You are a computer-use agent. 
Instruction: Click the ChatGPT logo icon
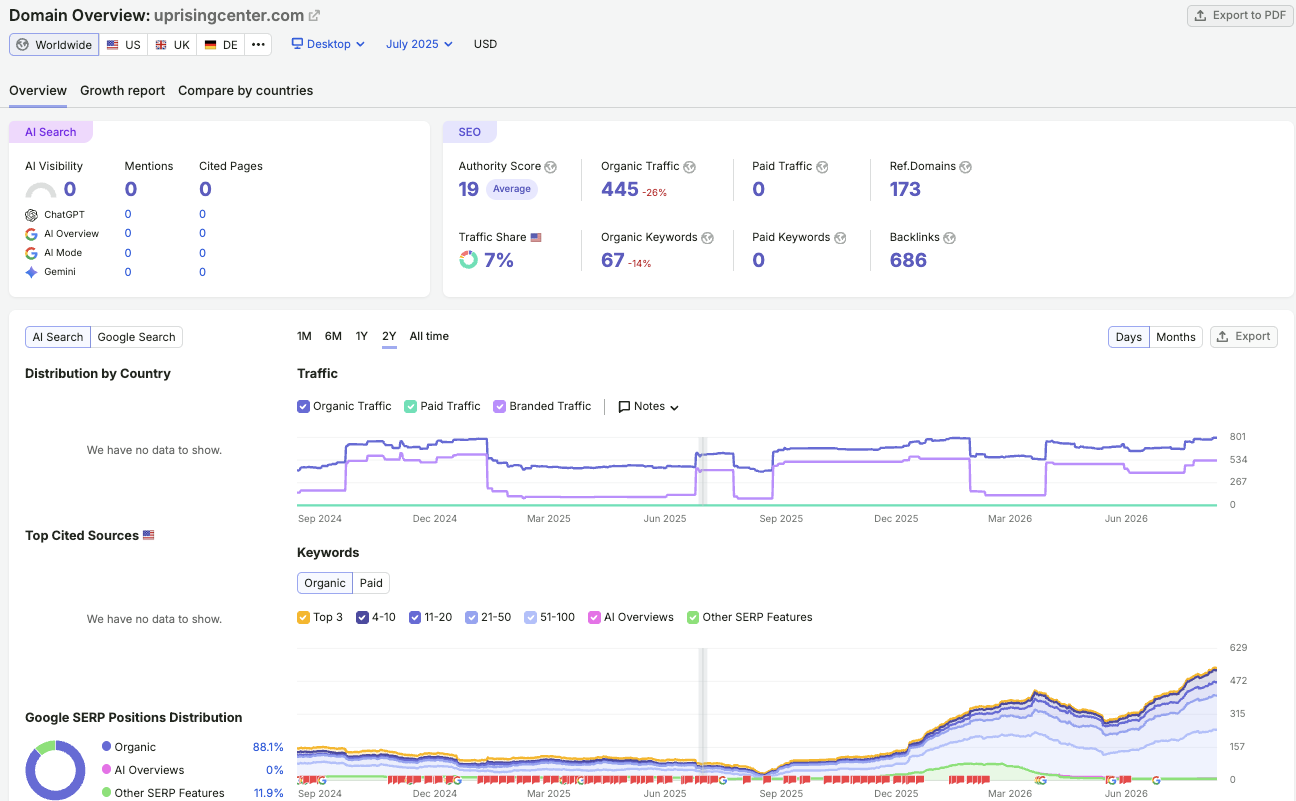pyautogui.click(x=32, y=215)
